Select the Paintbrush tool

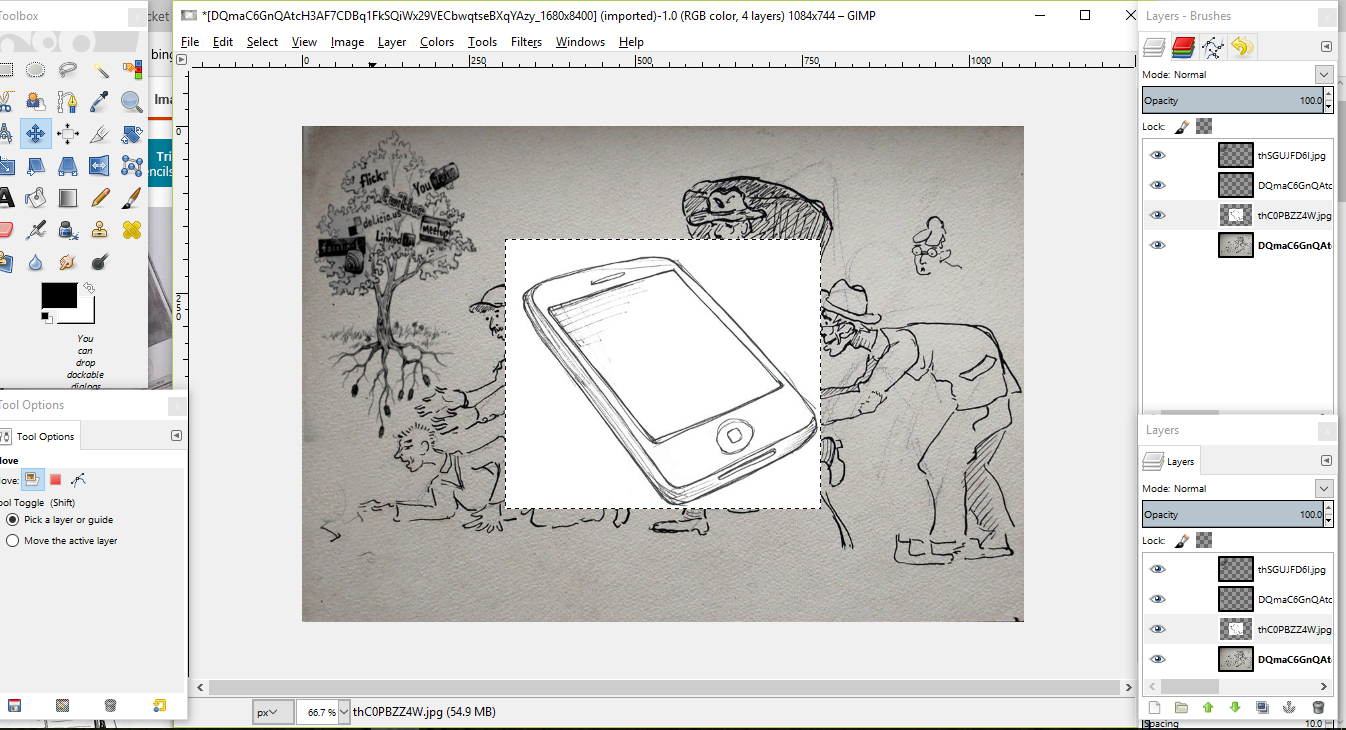click(x=131, y=197)
